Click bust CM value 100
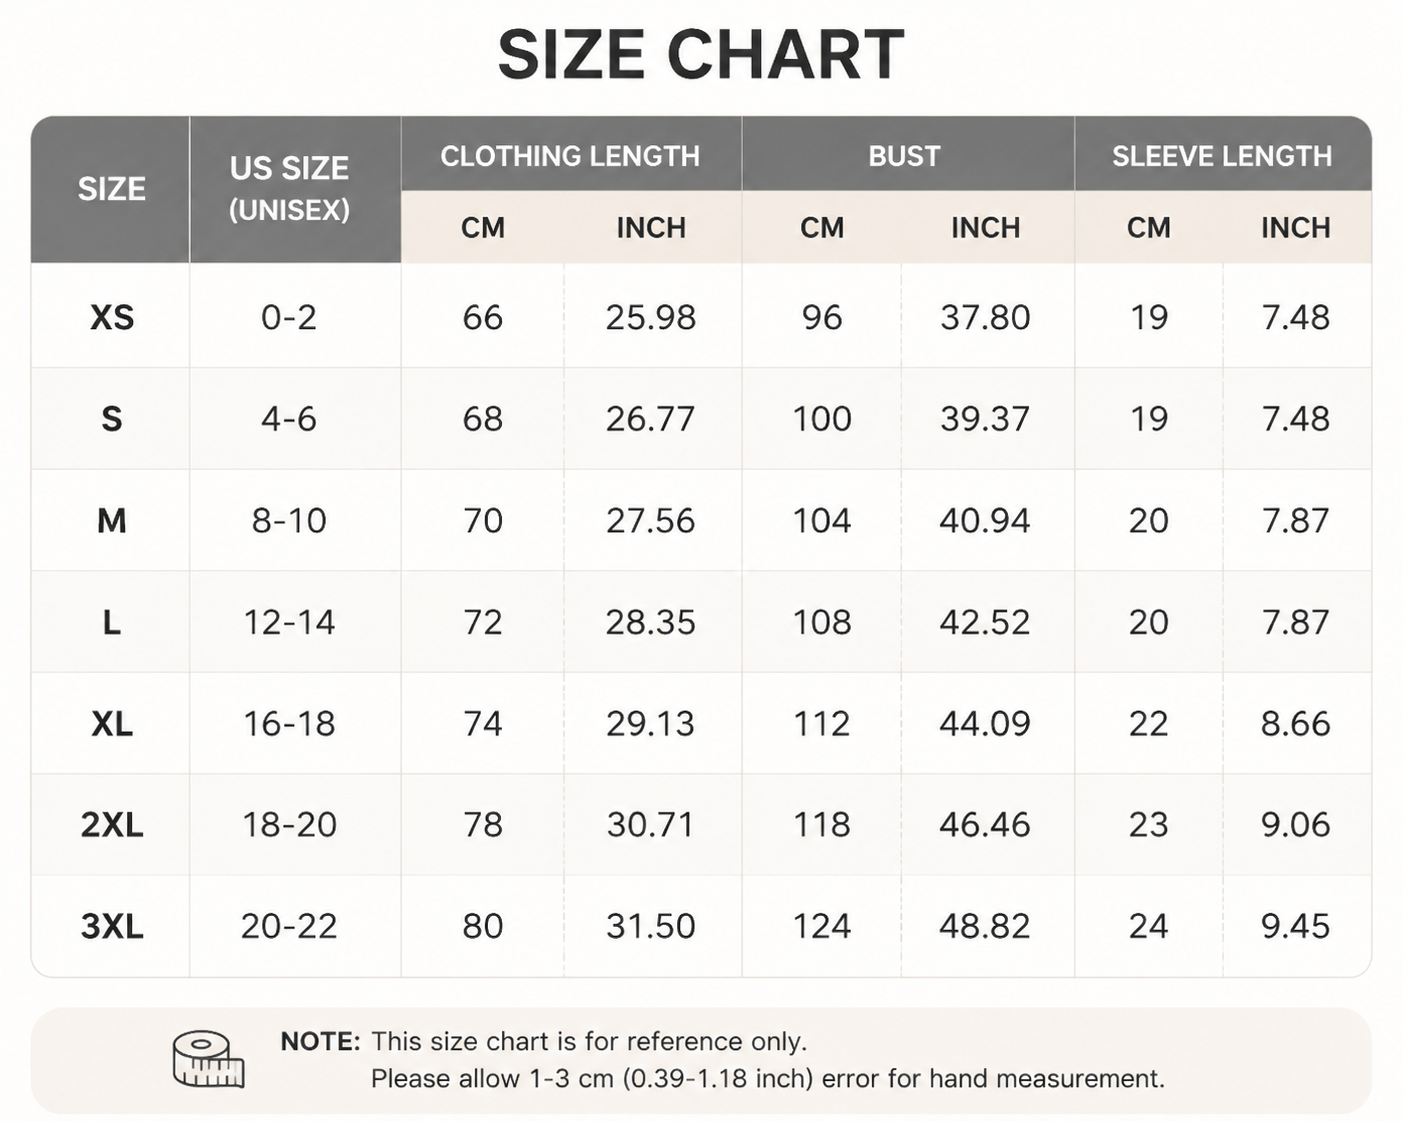Viewport: 1403px width, 1121px height. click(822, 418)
